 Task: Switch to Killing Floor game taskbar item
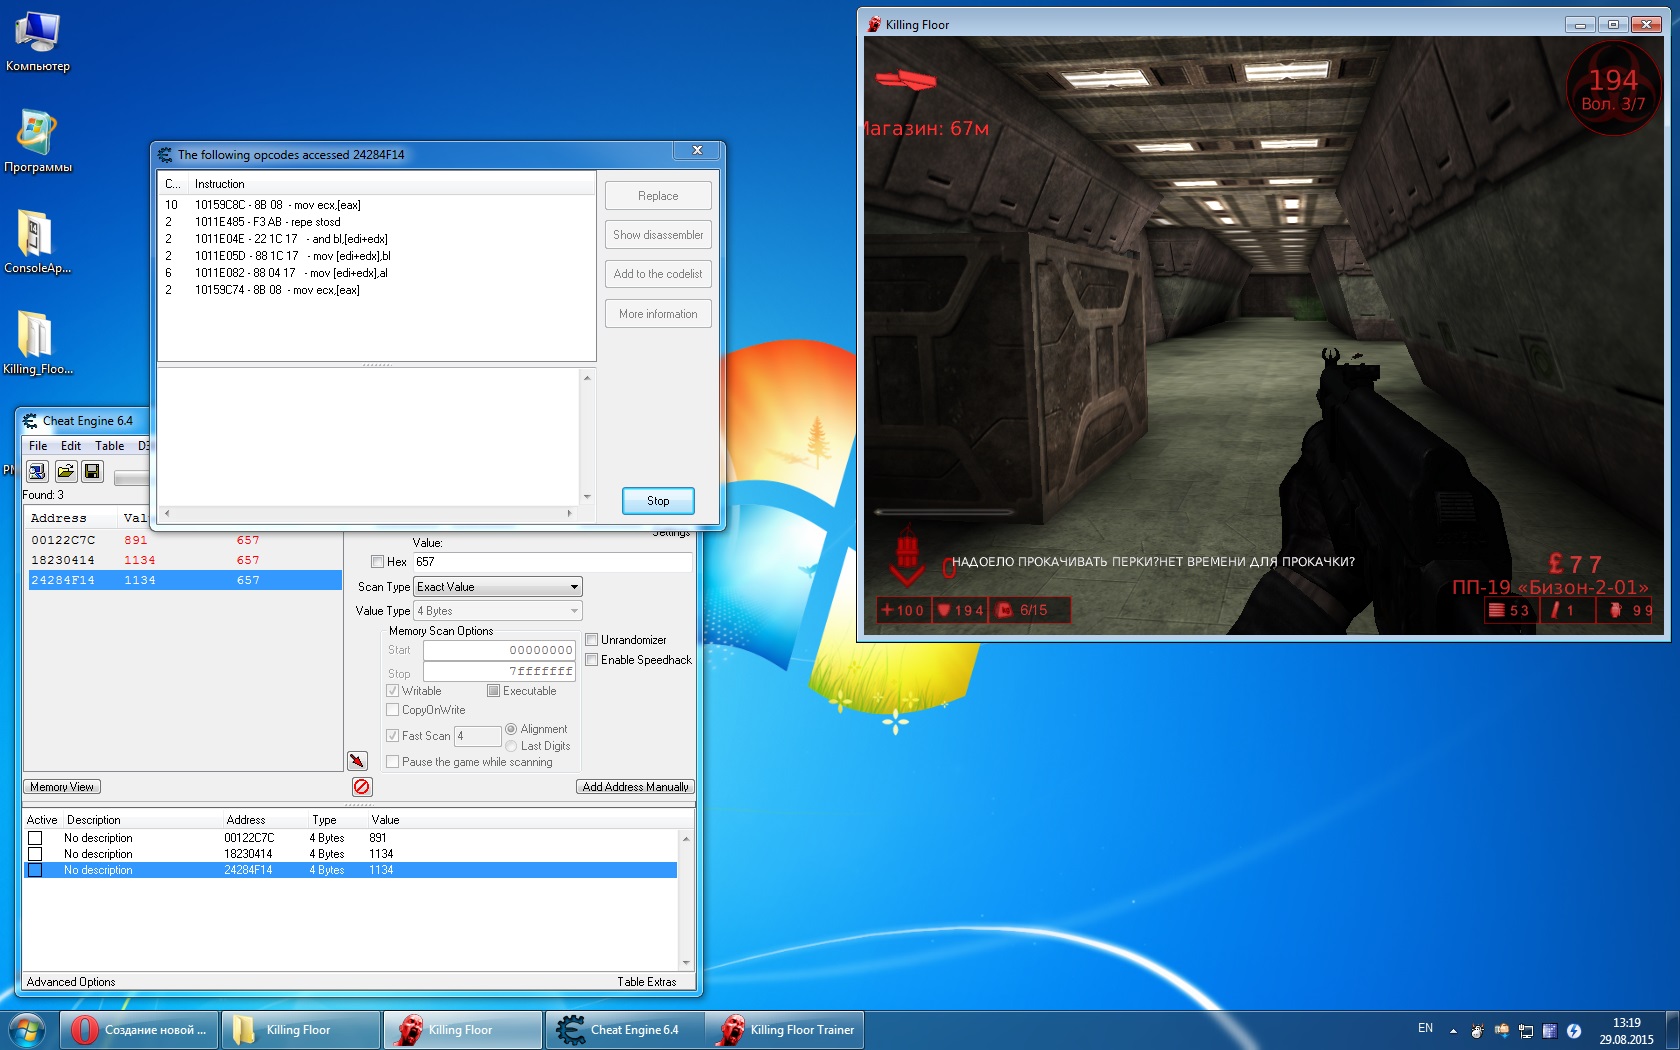pos(463,1030)
